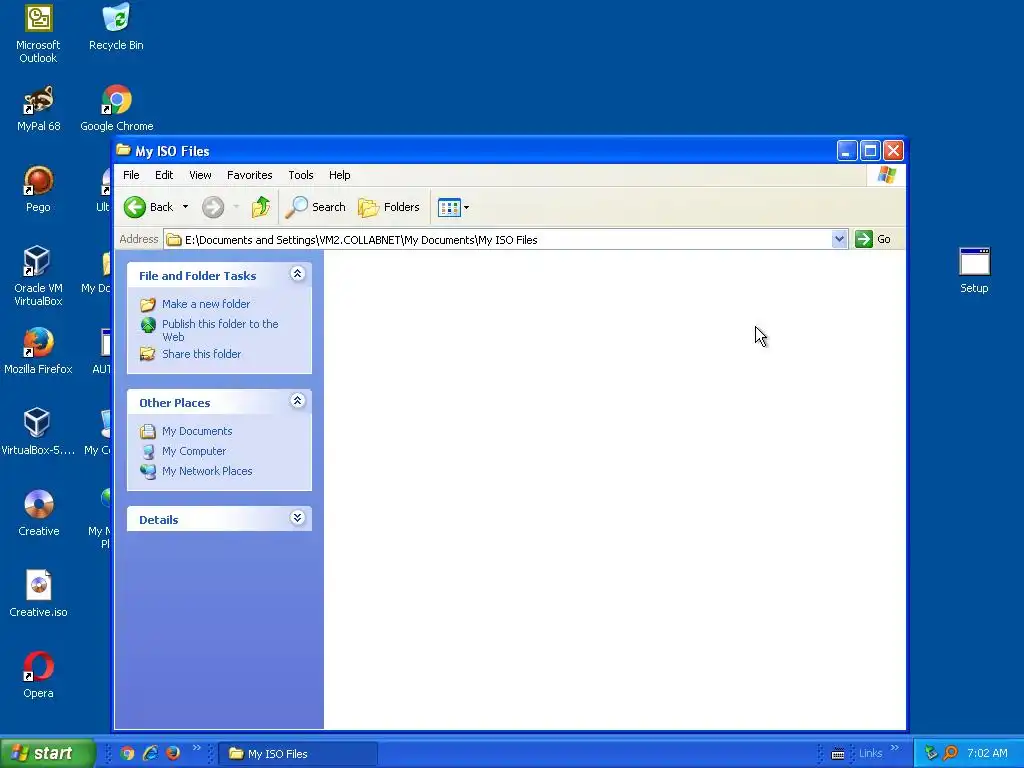
Task: Open the Edit menu
Action: click(x=164, y=175)
